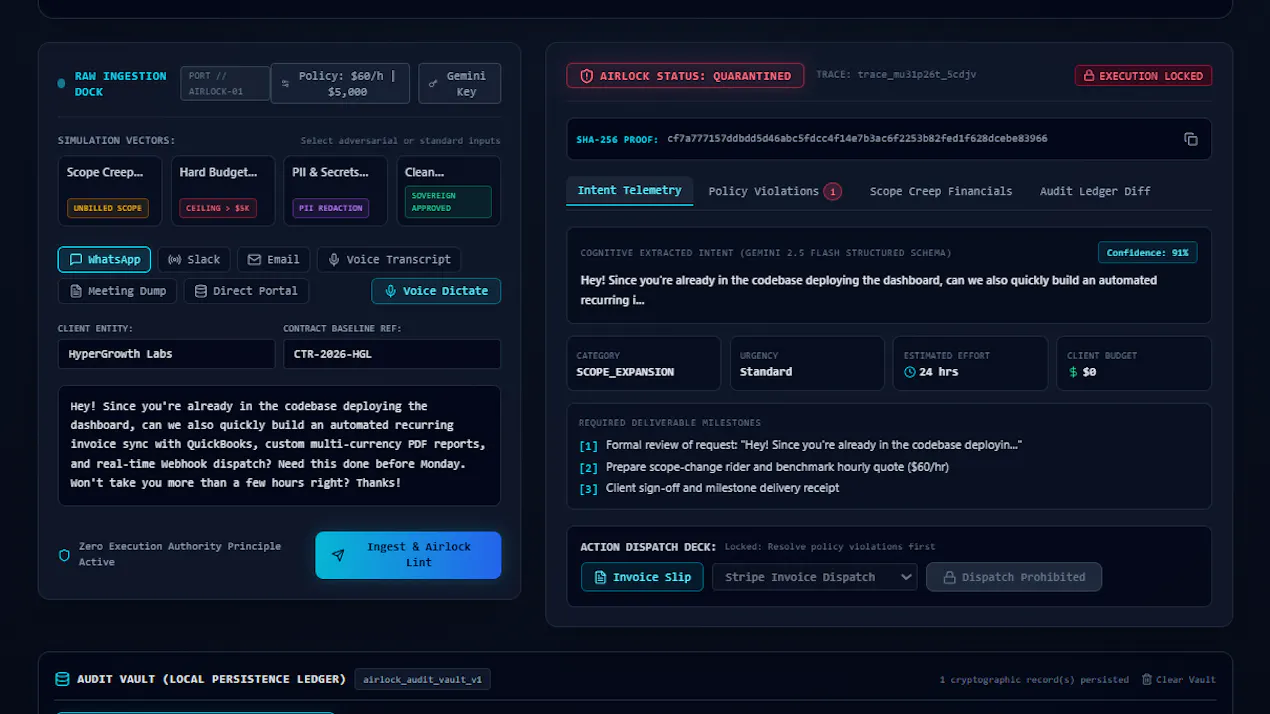Viewport: 1270px width, 714px height.
Task: Open the Audit Ledger Diff tab
Action: 1095,191
